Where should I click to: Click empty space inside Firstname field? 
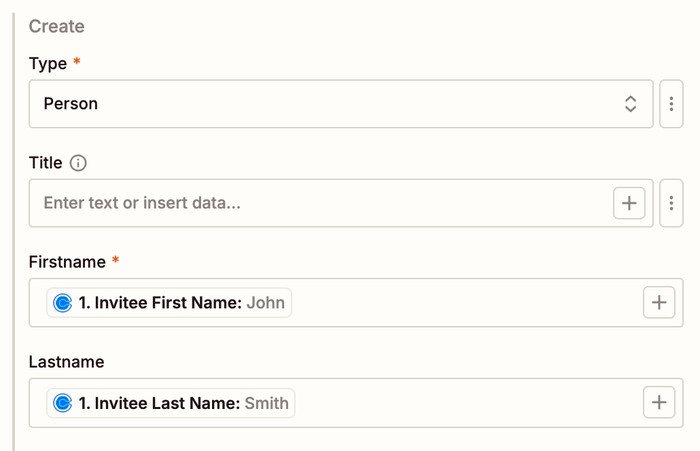pos(460,303)
